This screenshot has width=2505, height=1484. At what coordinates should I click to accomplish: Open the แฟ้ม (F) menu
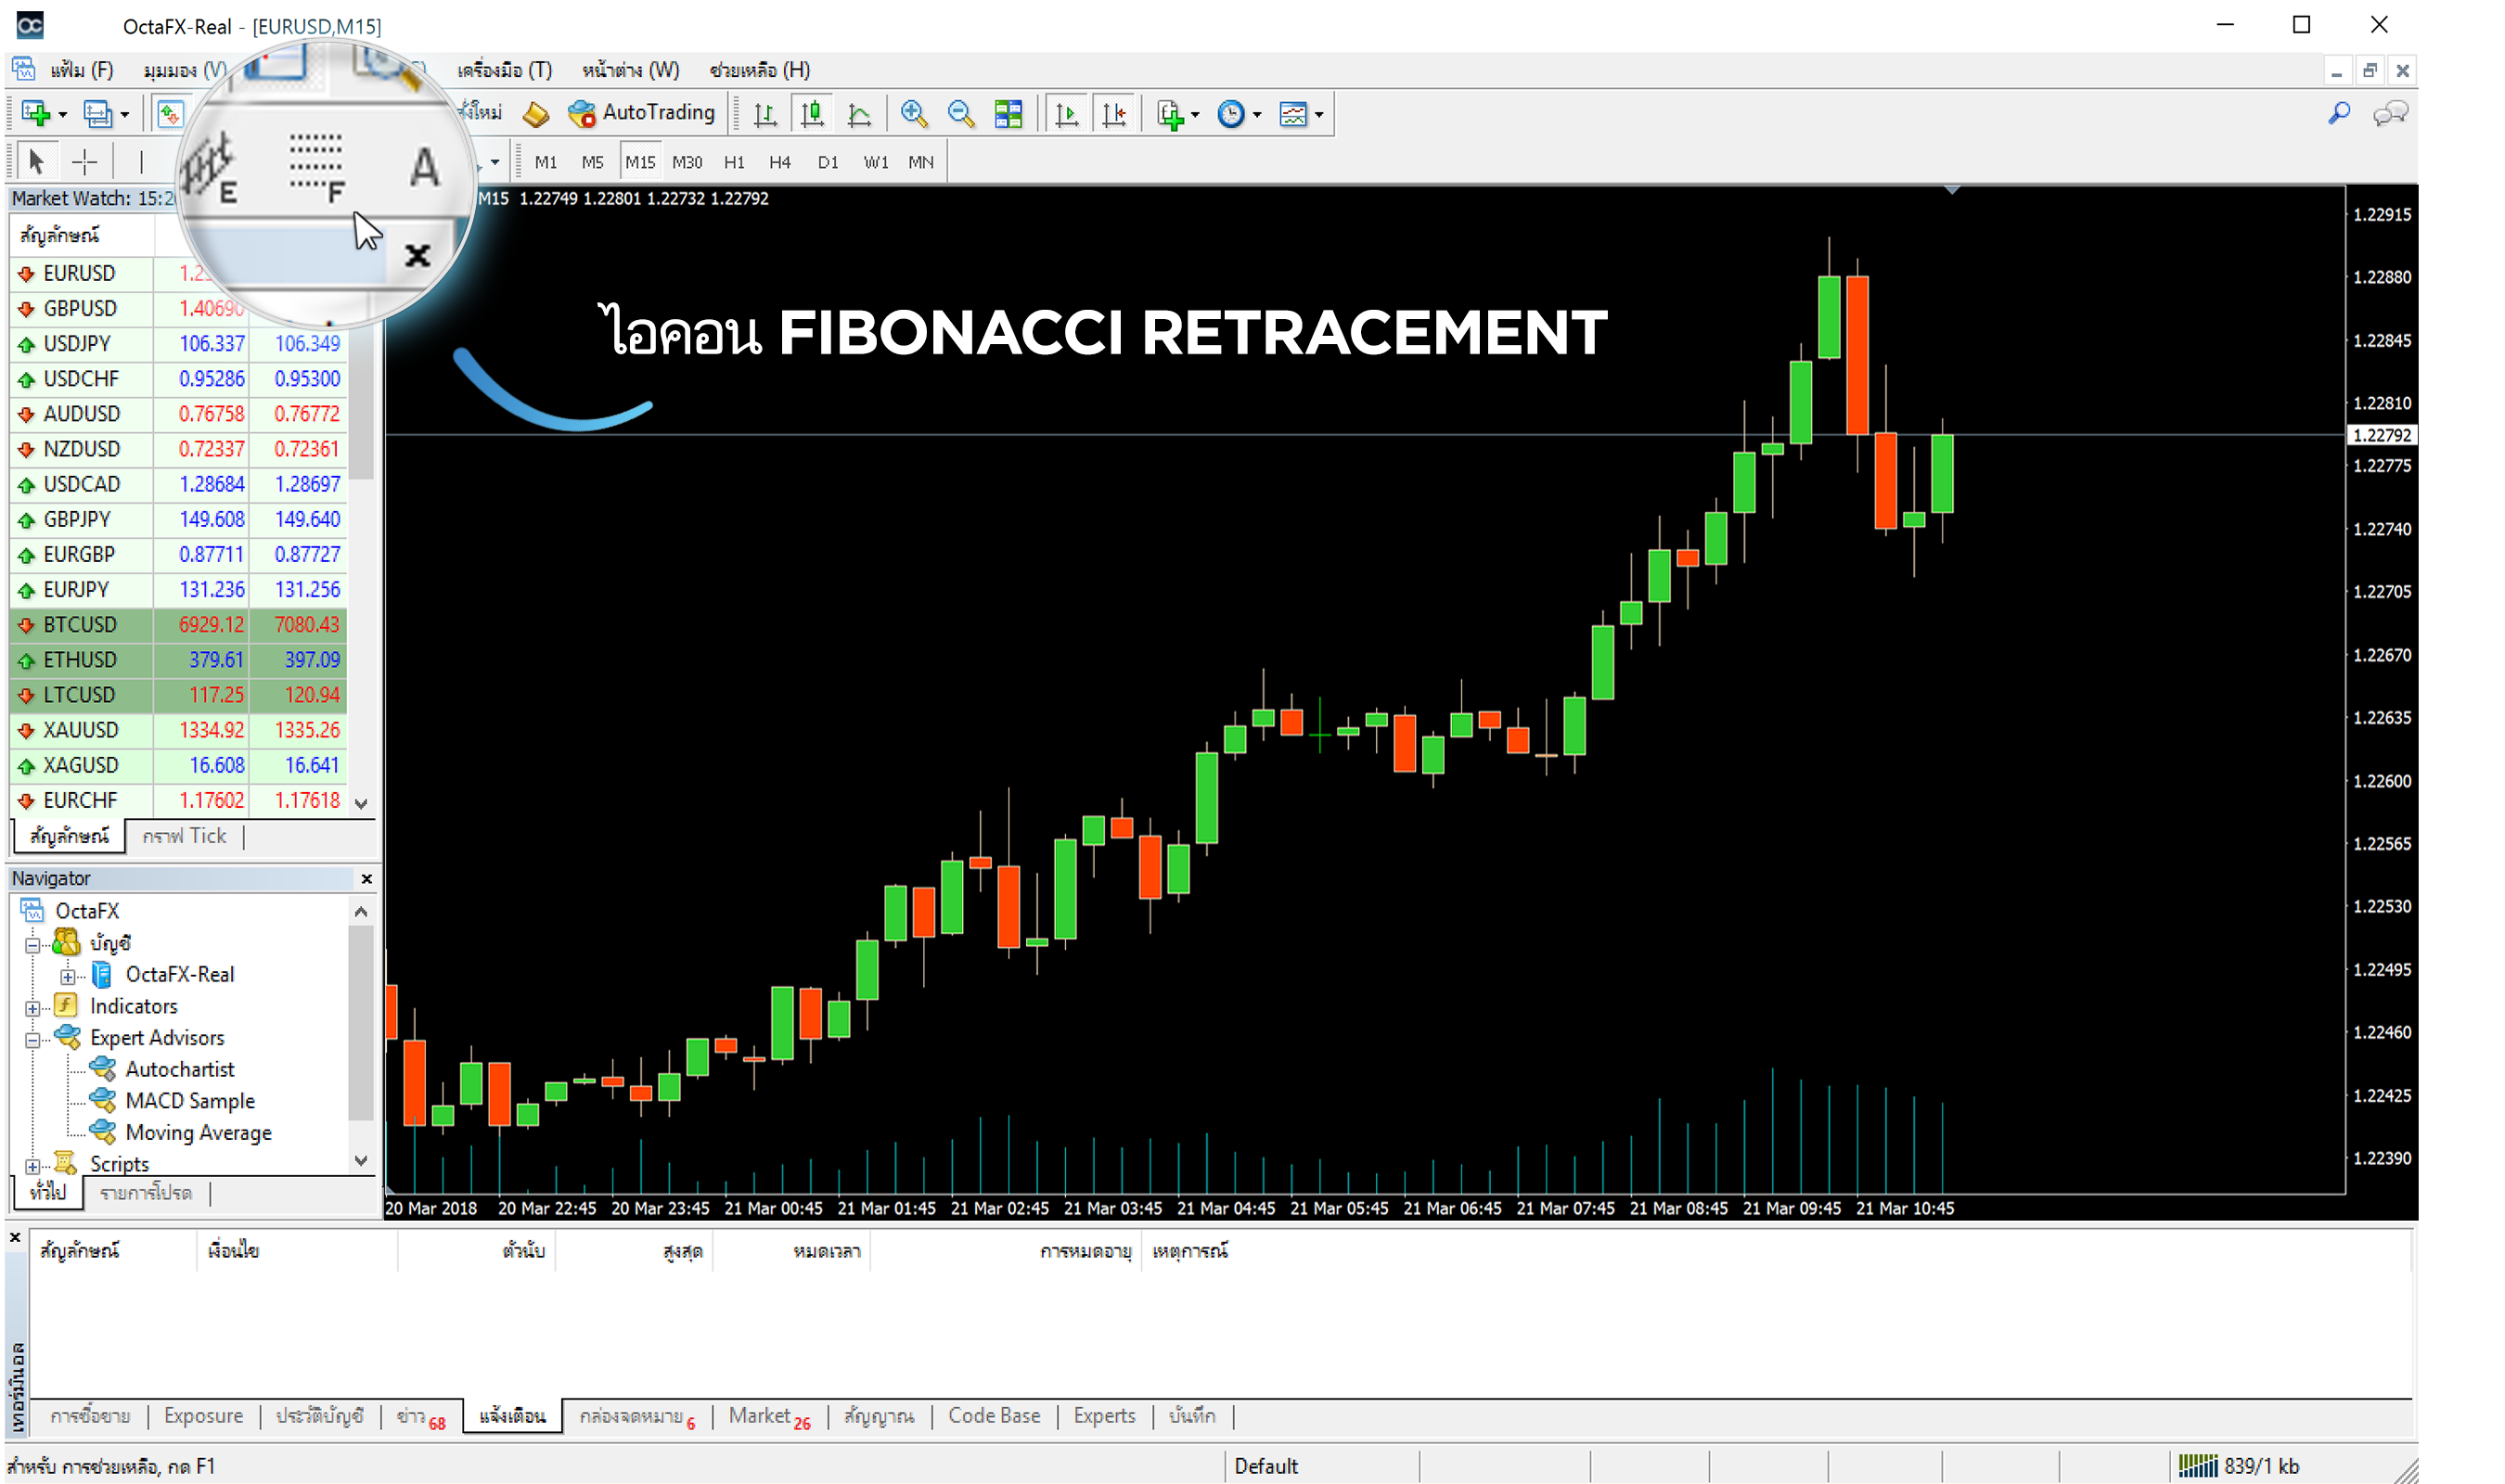click(82, 70)
